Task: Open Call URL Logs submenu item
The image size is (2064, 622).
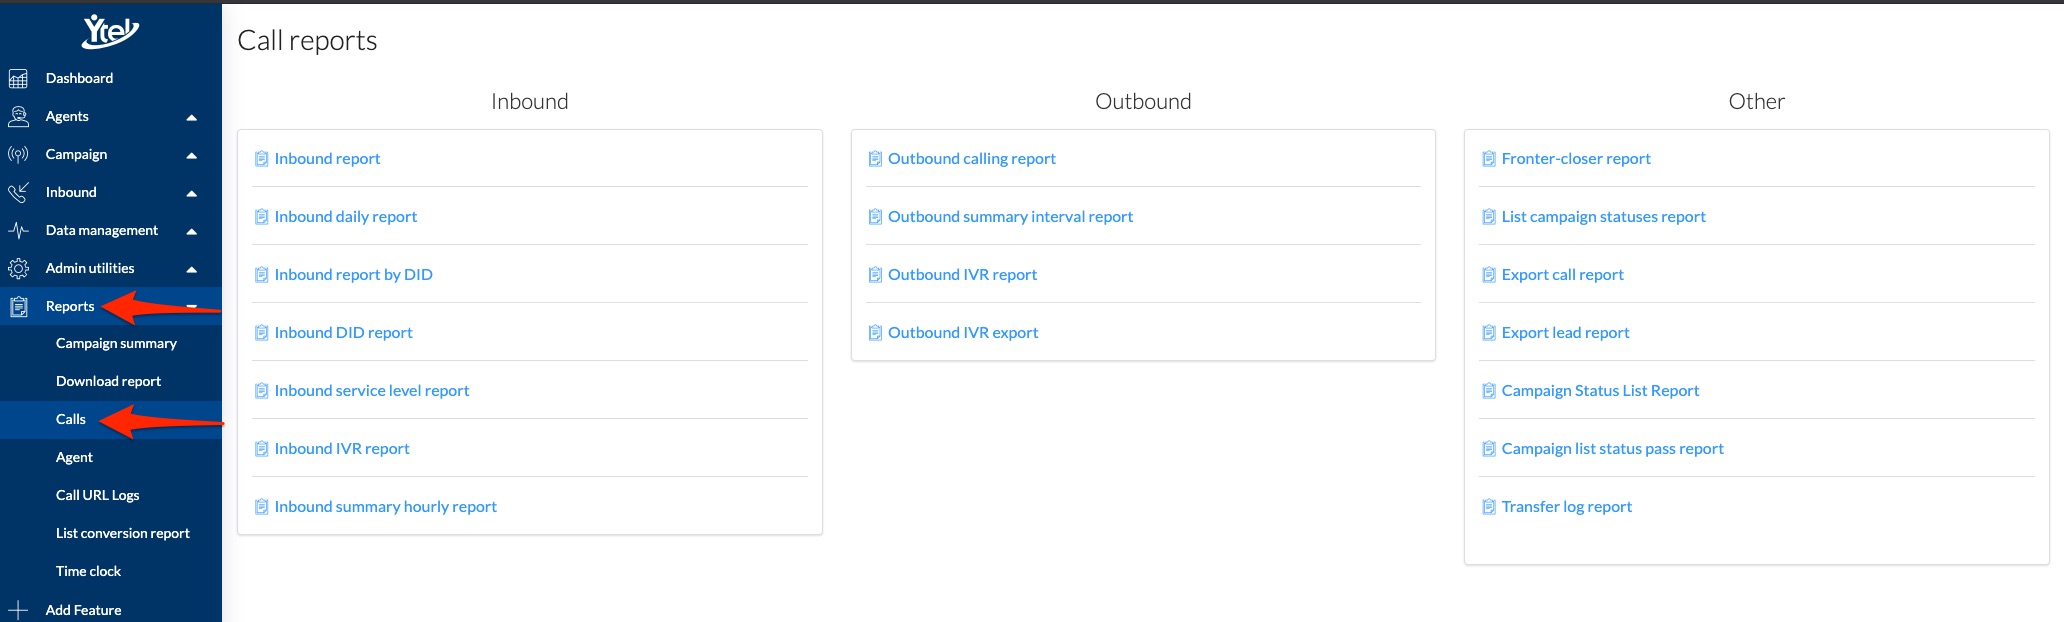Action: point(97,495)
